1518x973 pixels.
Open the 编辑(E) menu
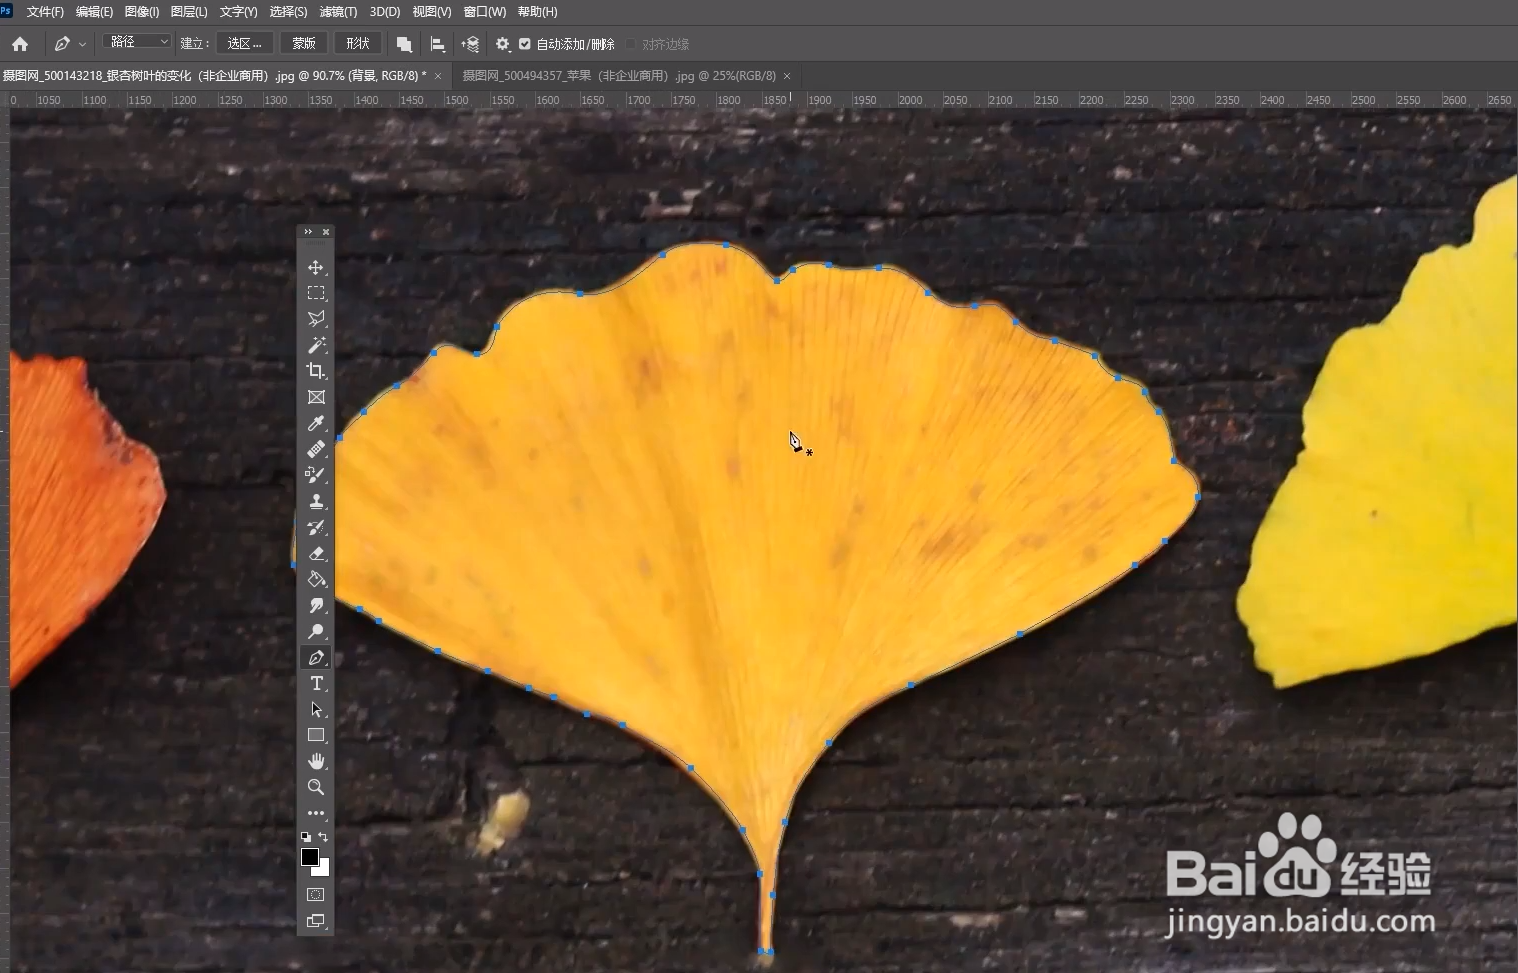coord(94,12)
